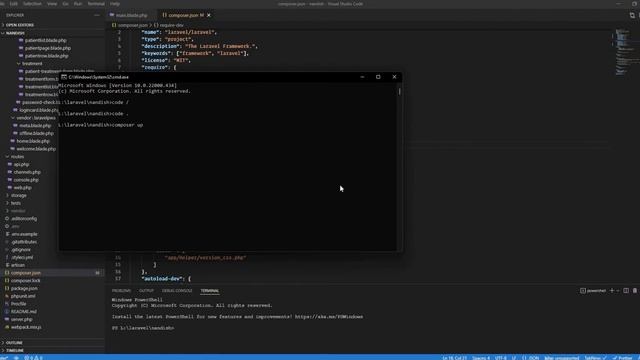
Task: Click the new terminal plus icon
Action: click(611, 291)
